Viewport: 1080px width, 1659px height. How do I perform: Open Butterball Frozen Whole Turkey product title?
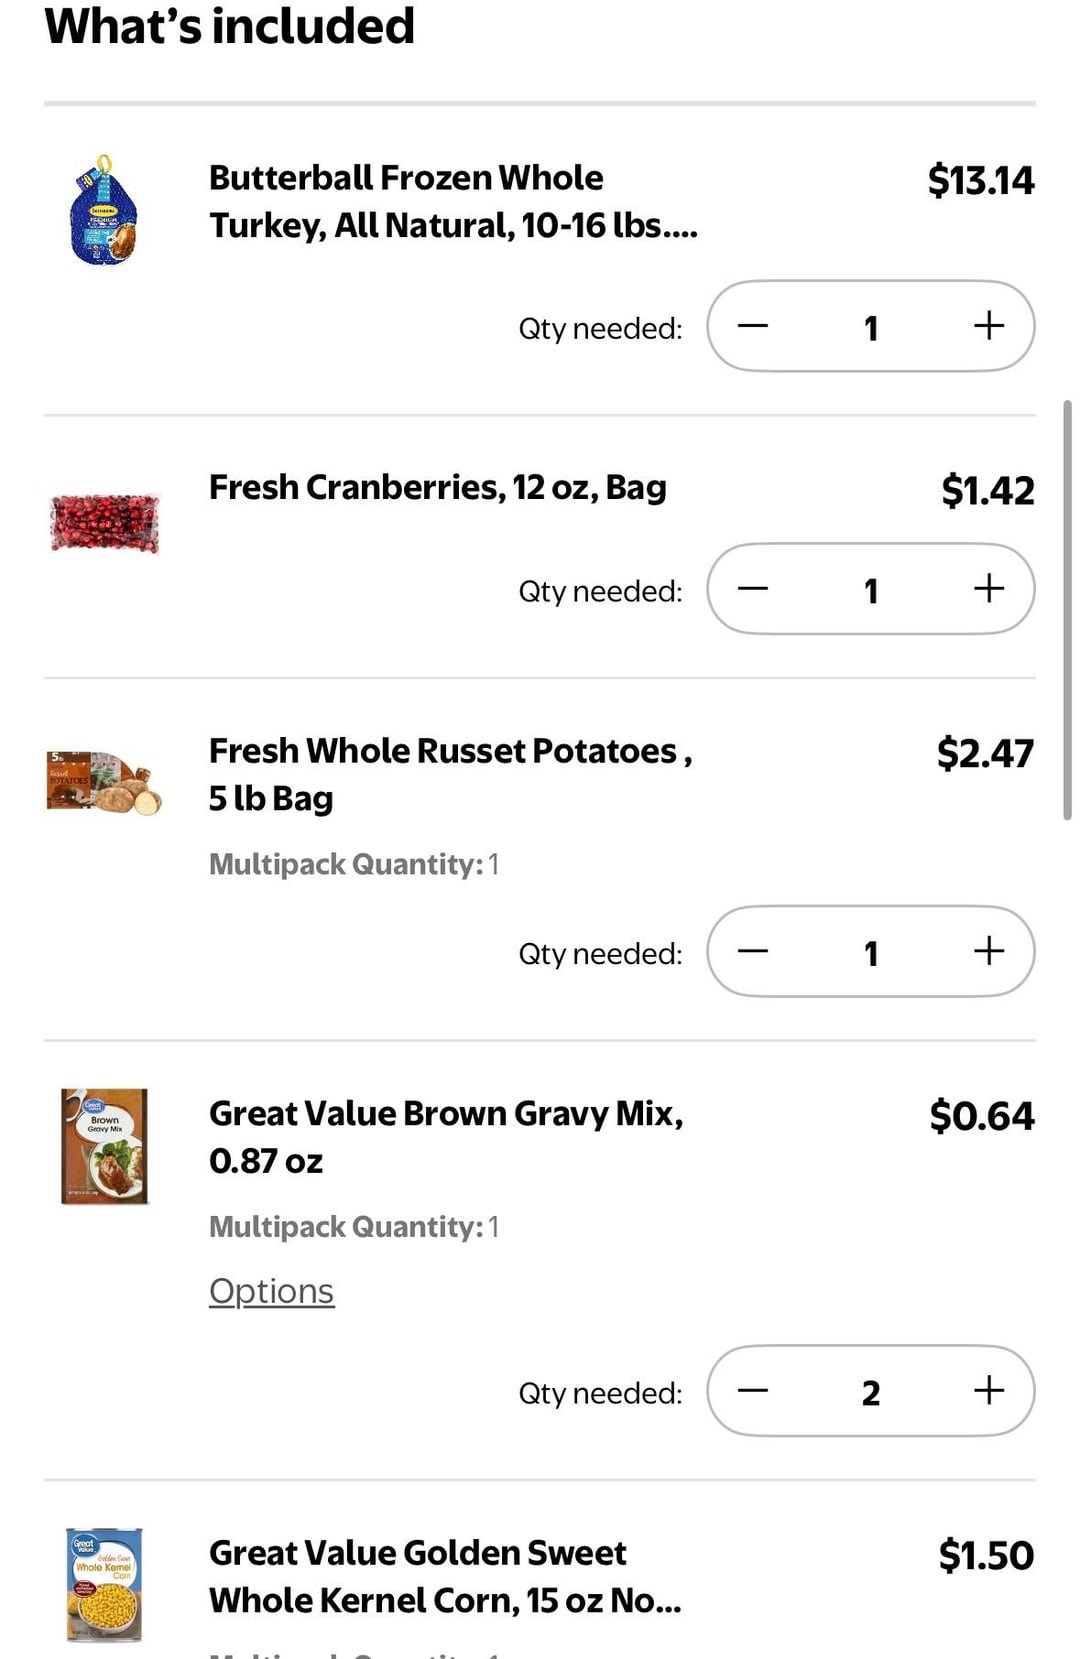[x=452, y=201]
